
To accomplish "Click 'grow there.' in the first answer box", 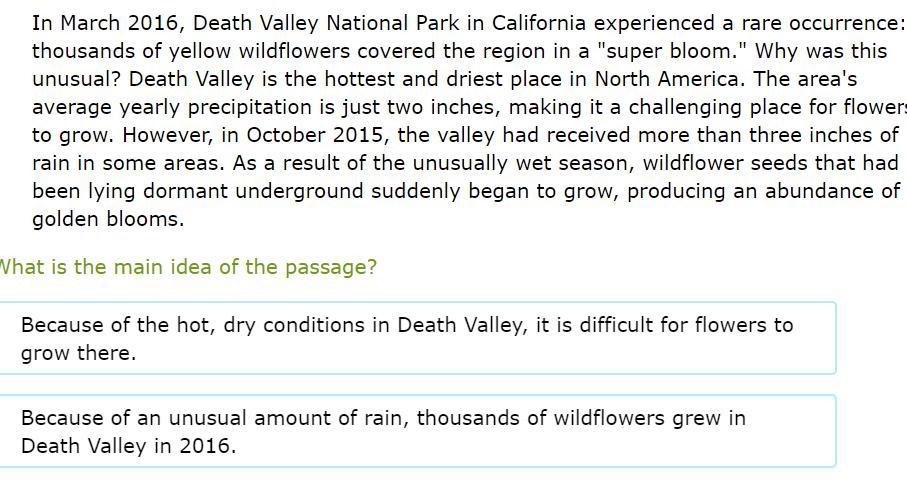I will [x=78, y=353].
